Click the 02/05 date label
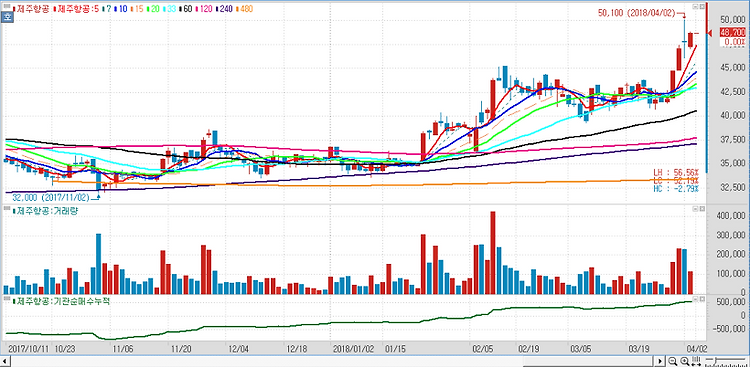 [x=482, y=349]
